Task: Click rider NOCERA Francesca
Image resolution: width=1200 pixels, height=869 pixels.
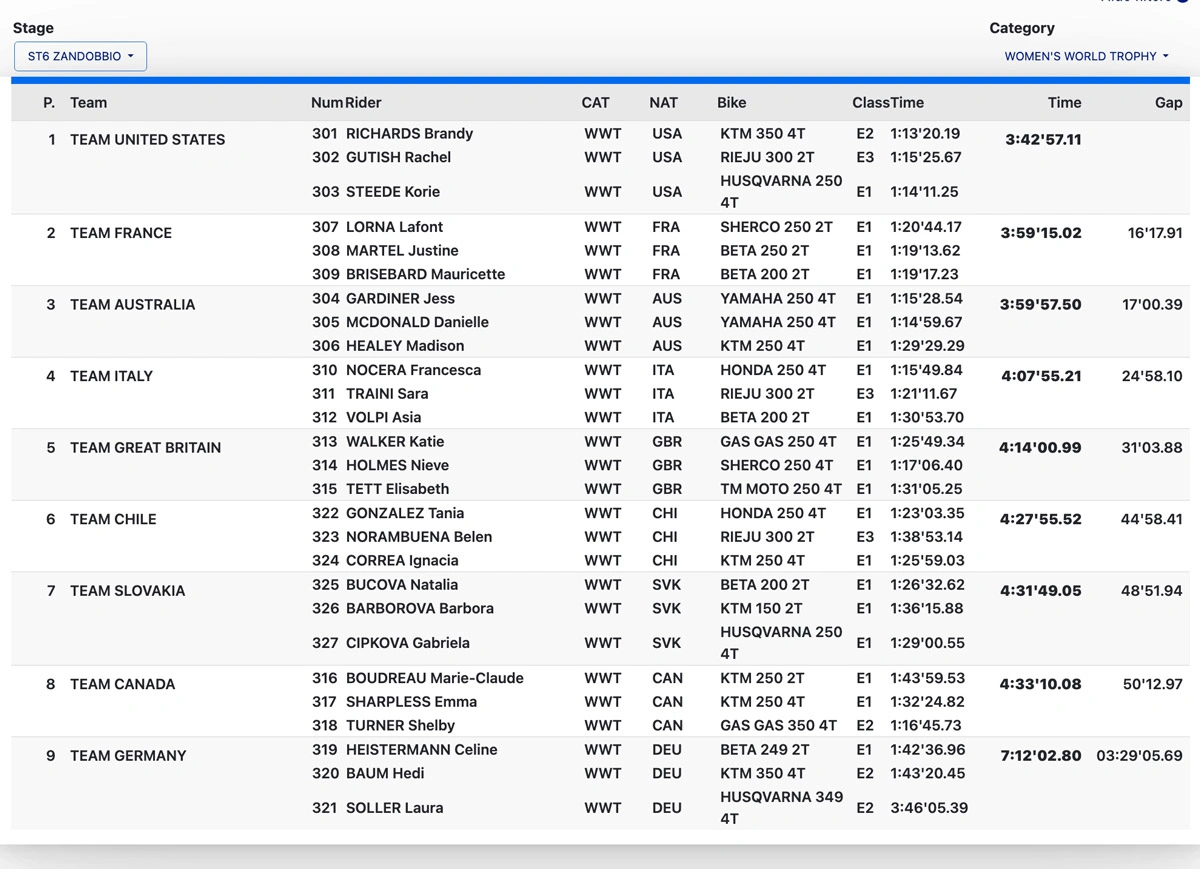Action: click(413, 370)
